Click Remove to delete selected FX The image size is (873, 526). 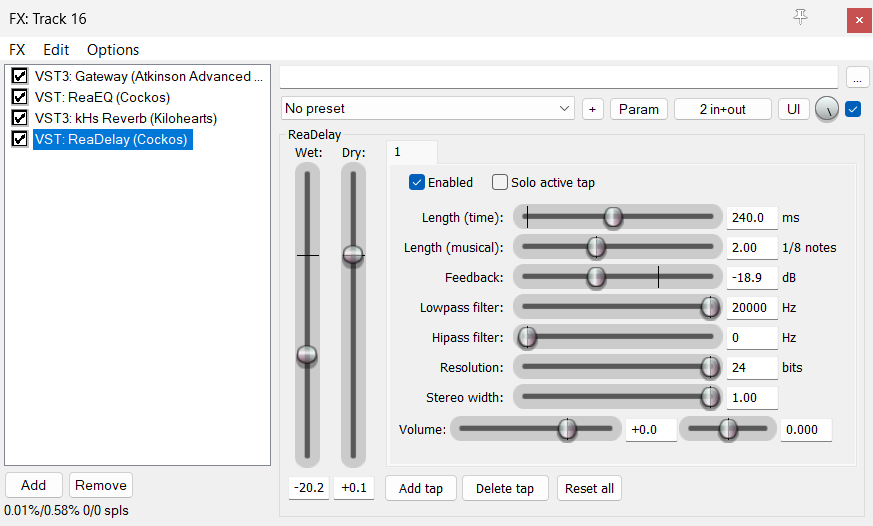101,485
